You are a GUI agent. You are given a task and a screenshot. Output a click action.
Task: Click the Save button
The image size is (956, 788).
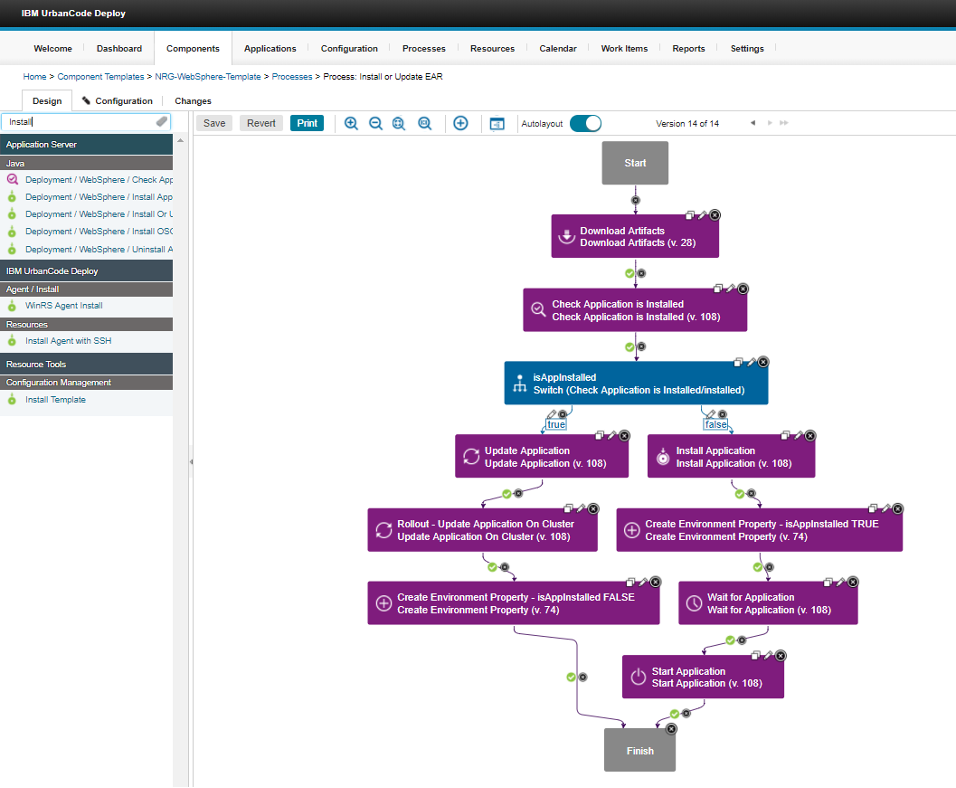click(213, 123)
